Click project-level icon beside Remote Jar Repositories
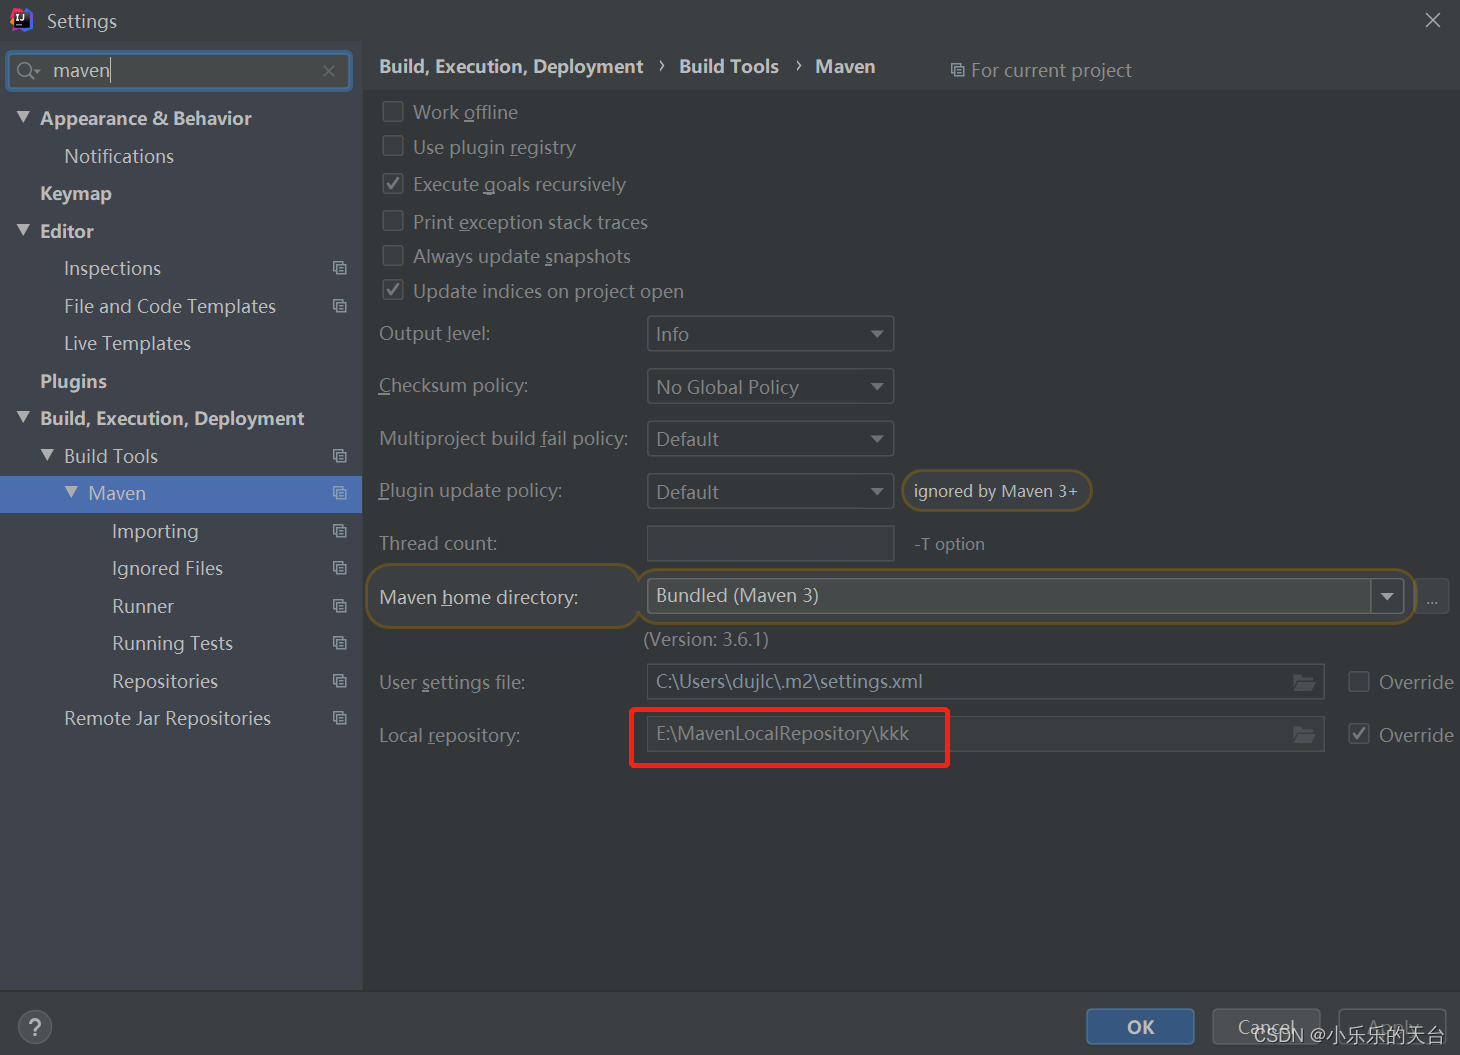The width and height of the screenshot is (1460, 1055). [340, 718]
